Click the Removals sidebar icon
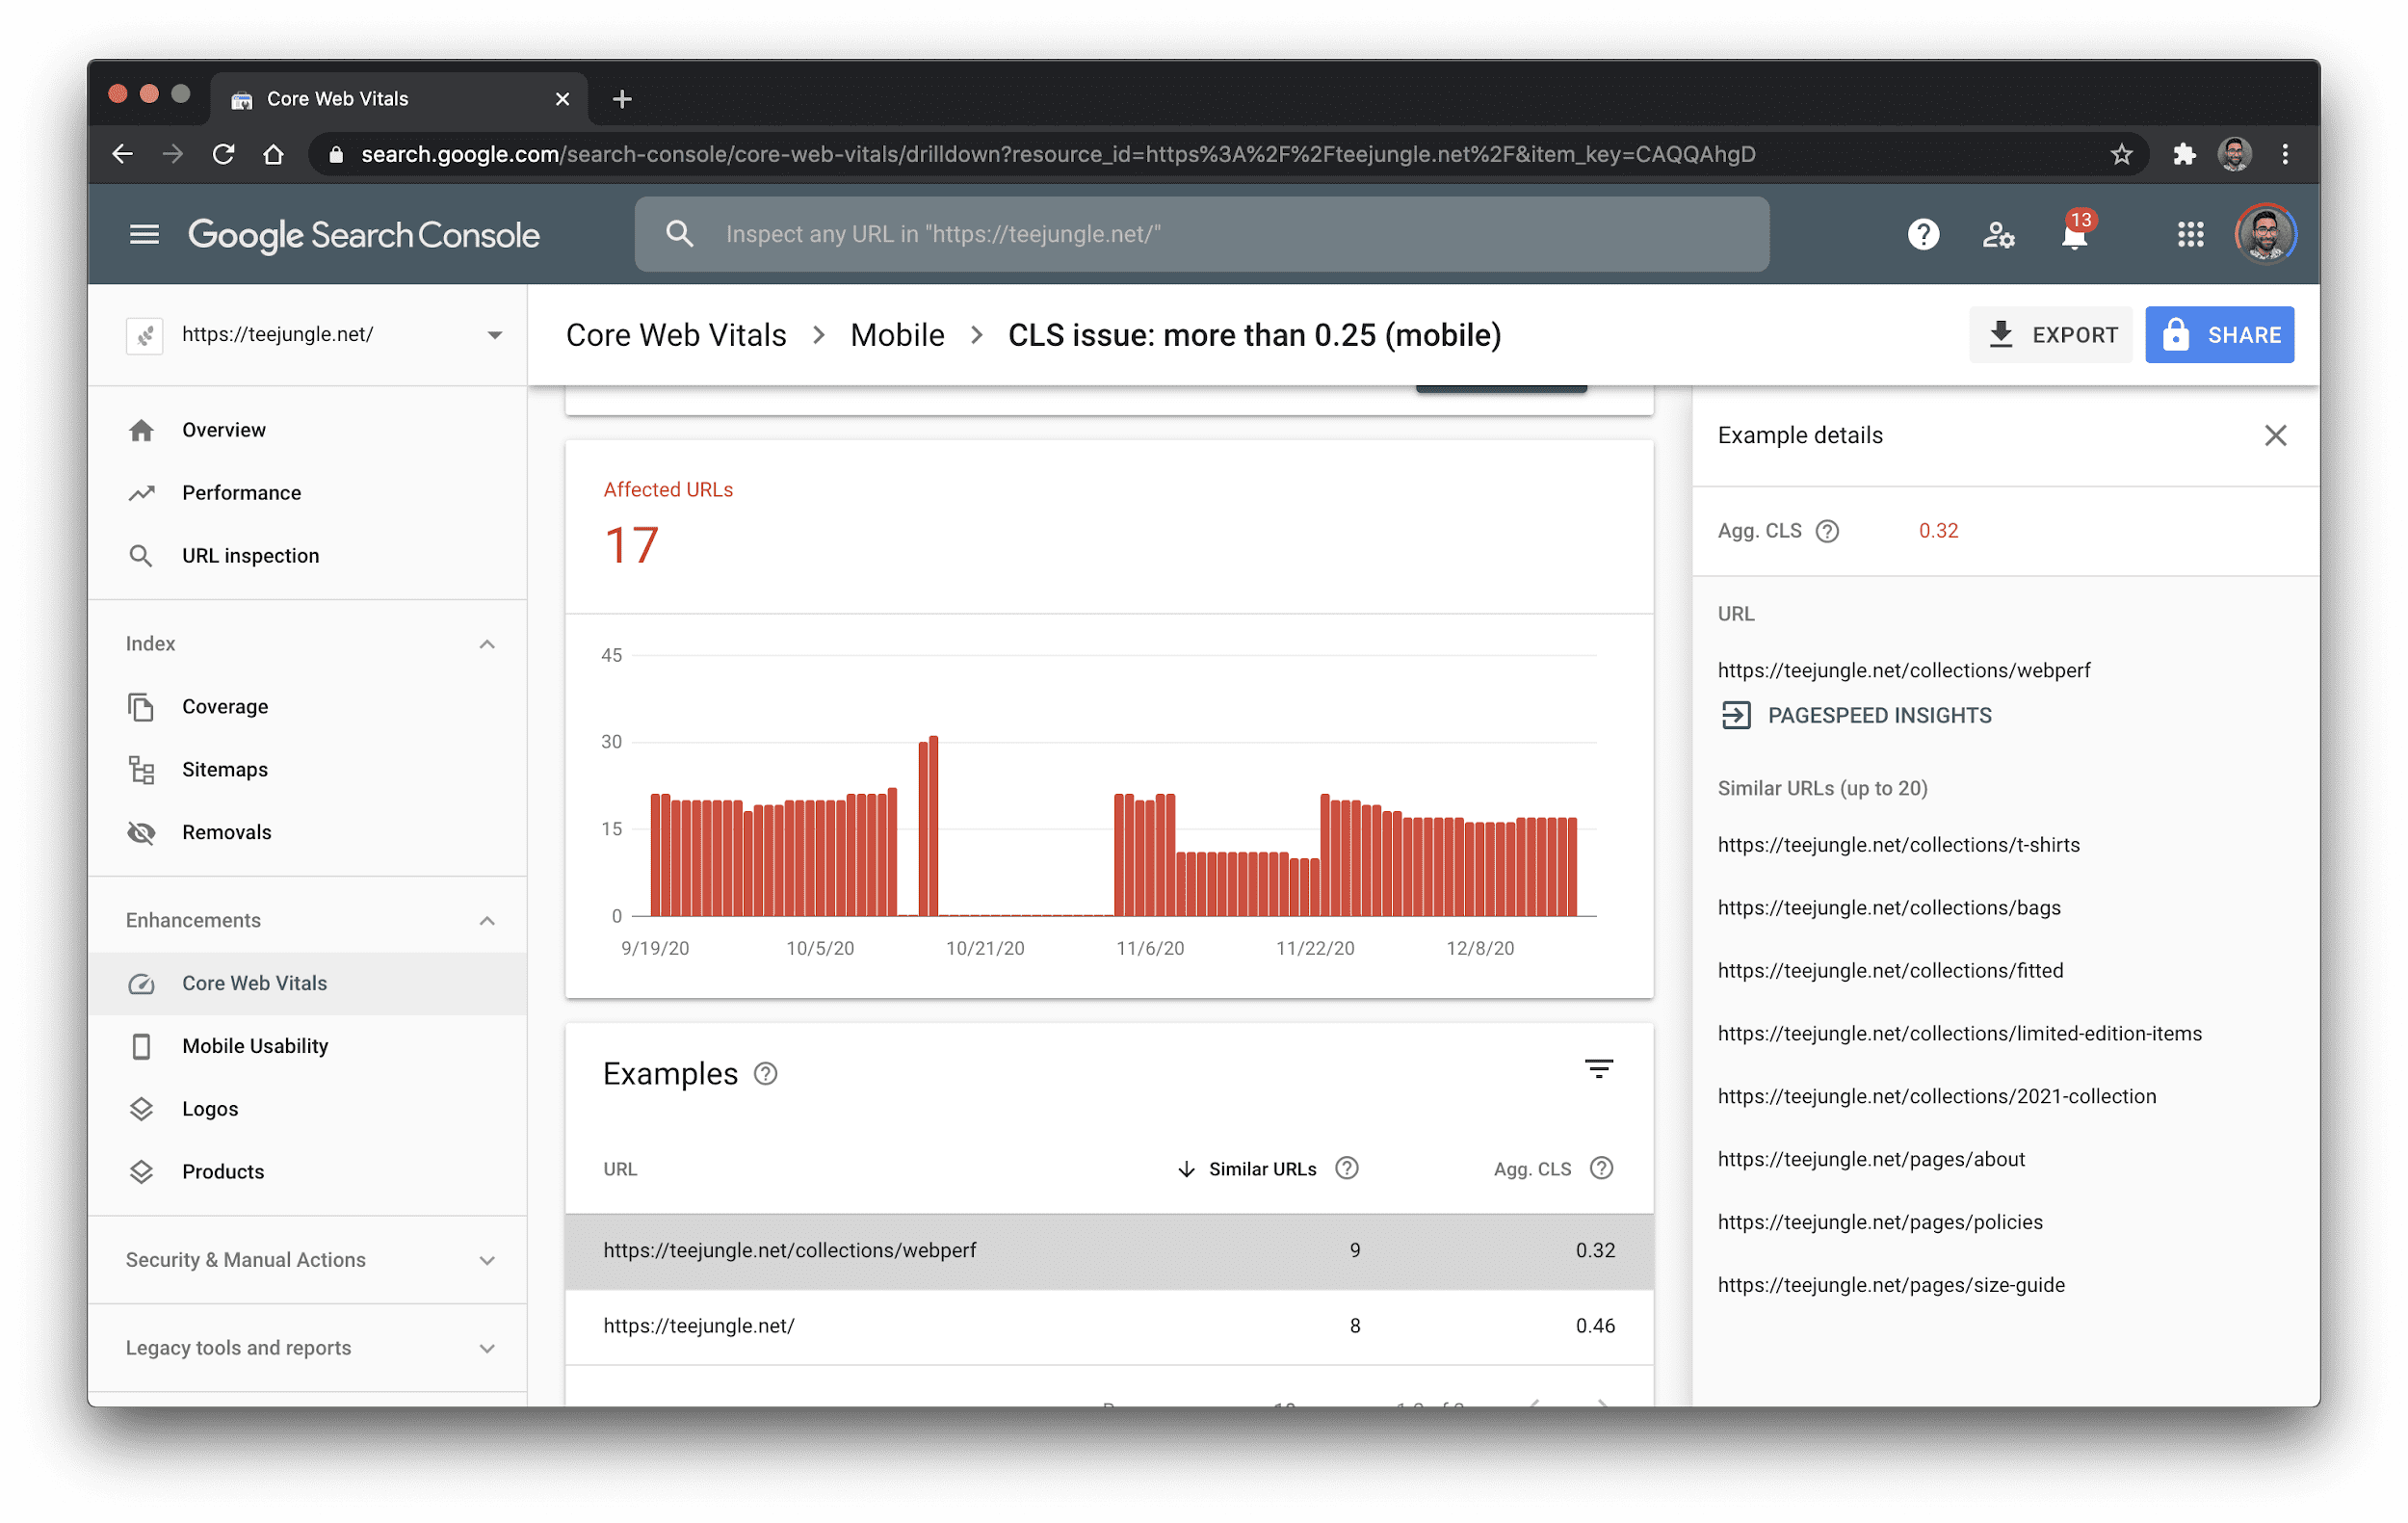The height and width of the screenshot is (1523, 2408). tap(142, 831)
